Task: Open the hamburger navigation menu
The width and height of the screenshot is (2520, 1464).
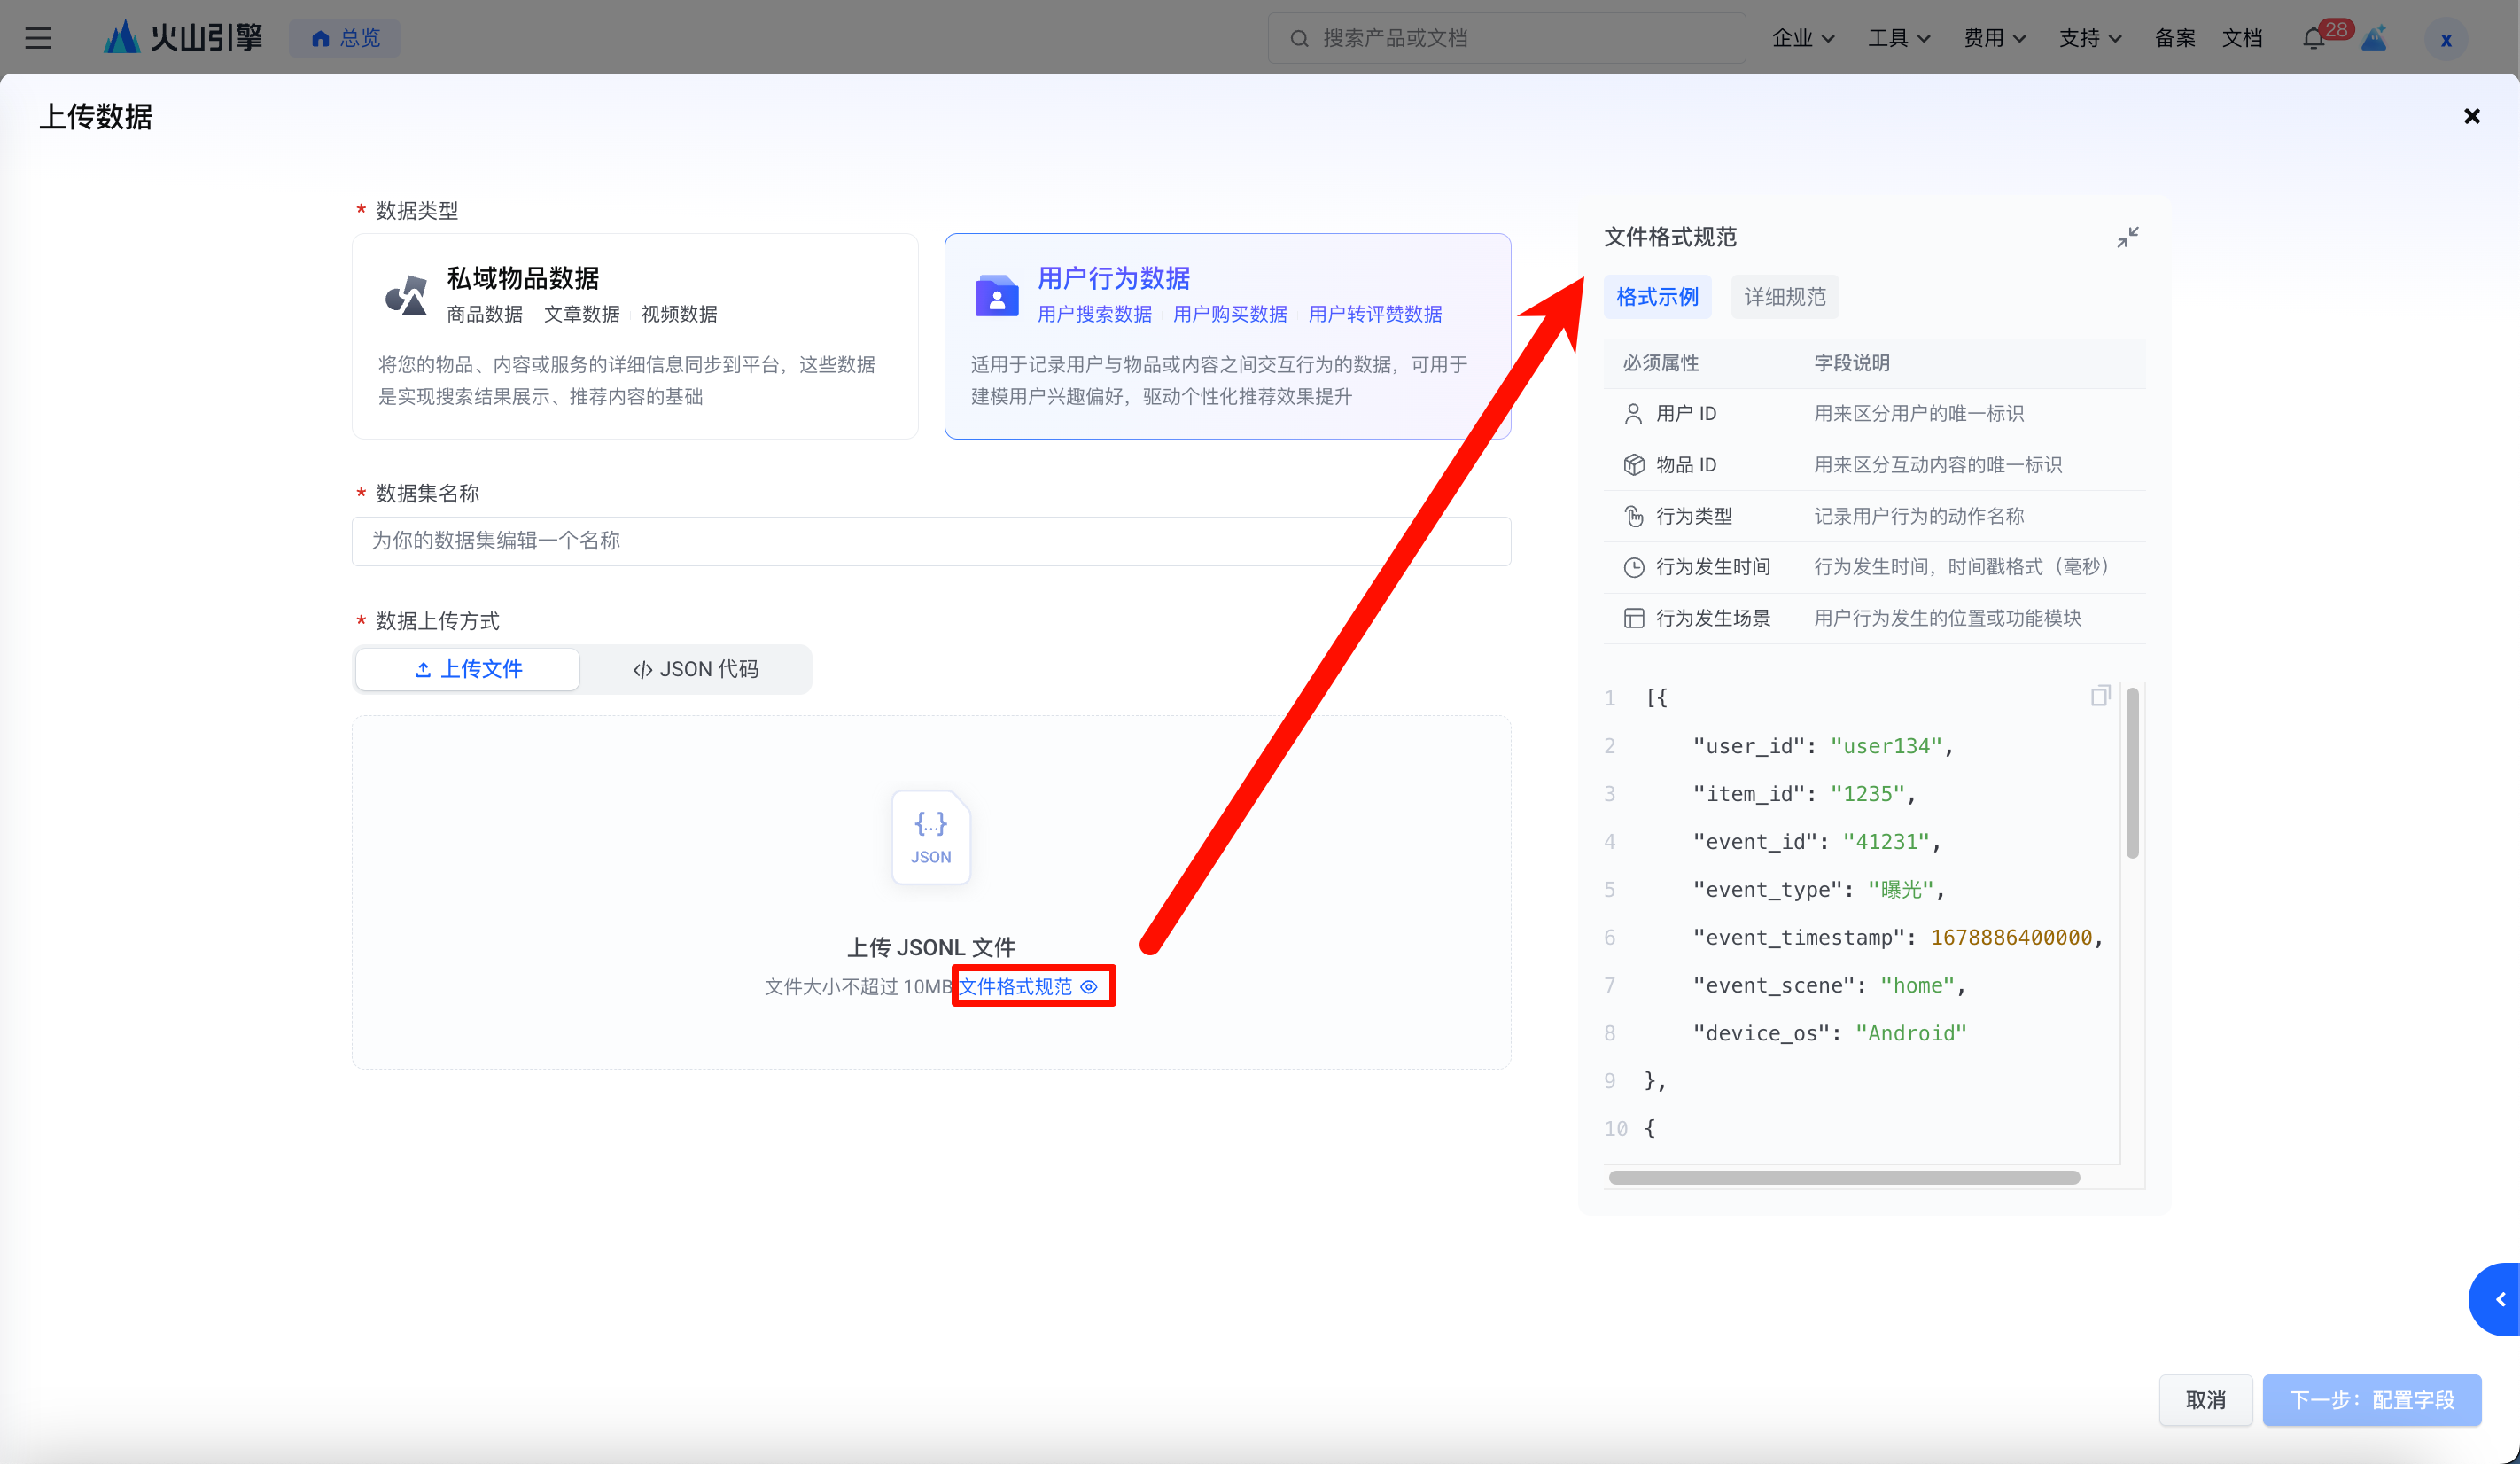Action: coord(38,38)
